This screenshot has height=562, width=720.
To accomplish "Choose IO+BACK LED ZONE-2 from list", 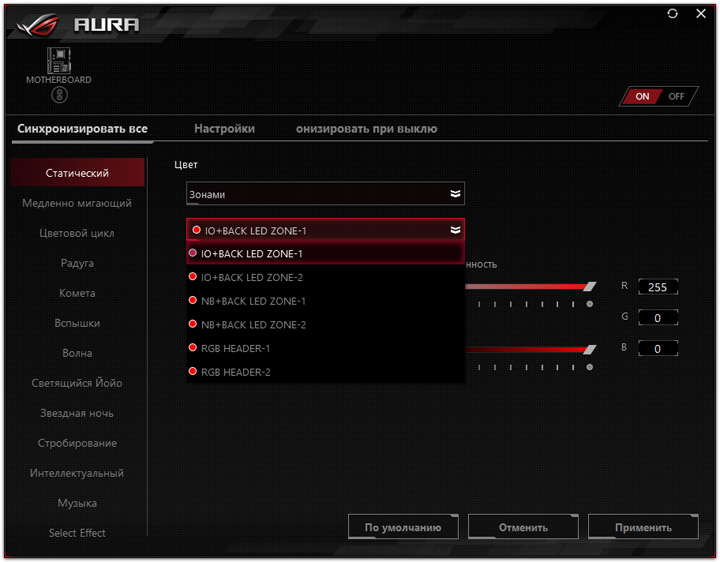I will pyautogui.click(x=325, y=277).
